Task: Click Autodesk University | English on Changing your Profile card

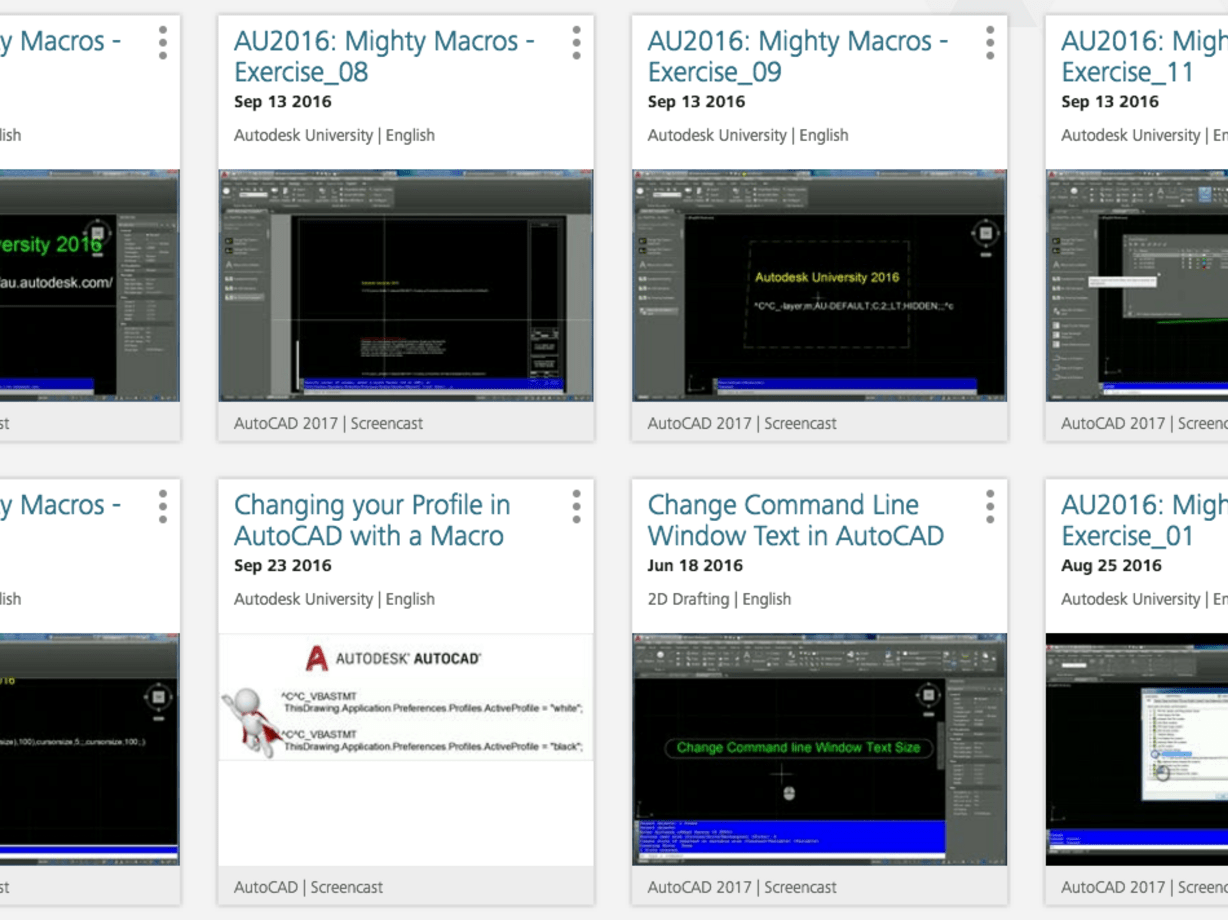Action: point(334,599)
